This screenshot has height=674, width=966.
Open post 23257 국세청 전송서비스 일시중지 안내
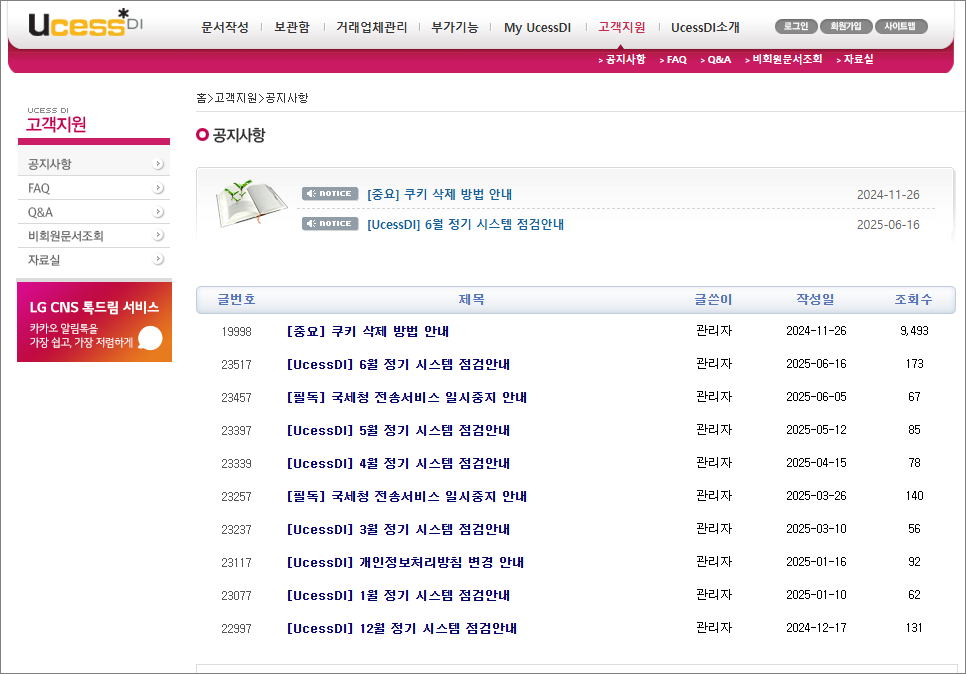point(407,496)
